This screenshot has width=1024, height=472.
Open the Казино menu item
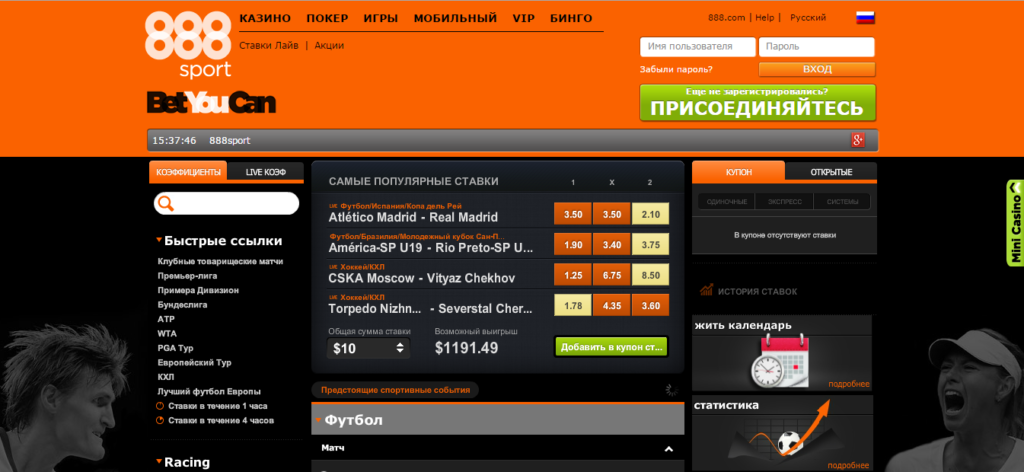(x=265, y=18)
